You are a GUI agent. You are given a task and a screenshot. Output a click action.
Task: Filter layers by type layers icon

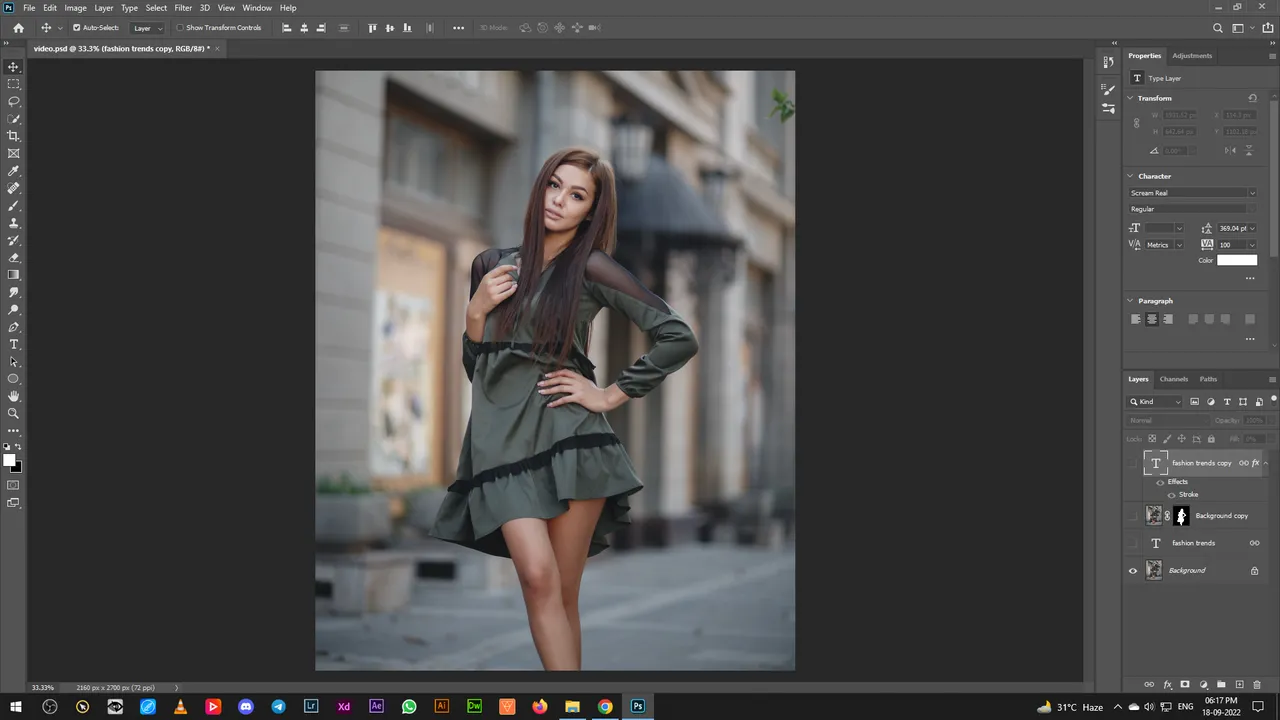1227,402
